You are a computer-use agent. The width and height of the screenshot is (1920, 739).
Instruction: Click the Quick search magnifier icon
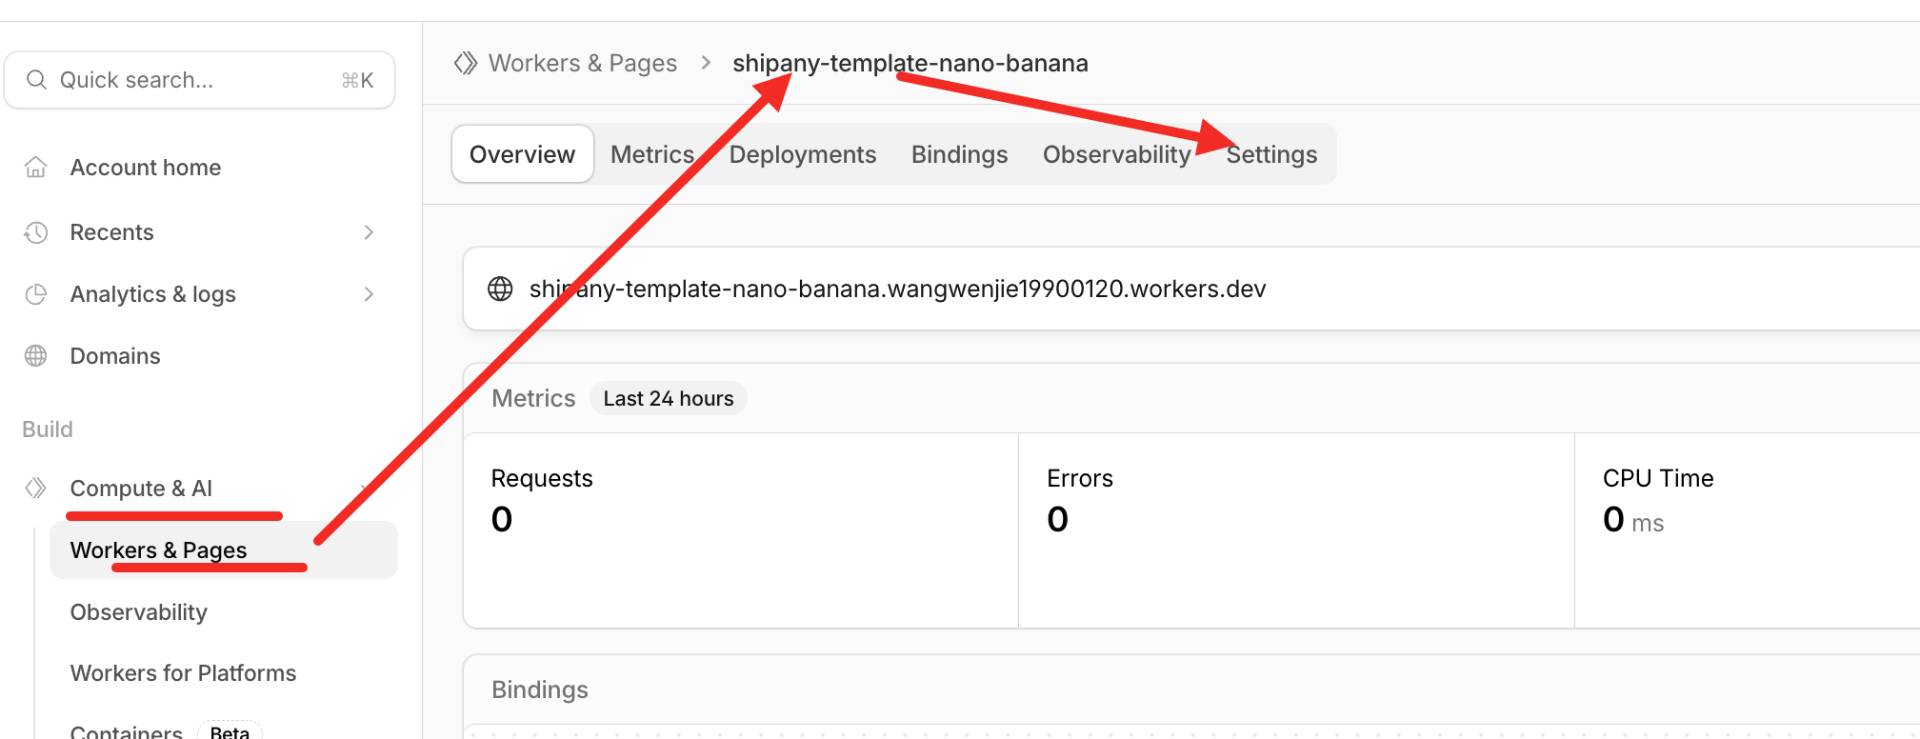coord(36,80)
